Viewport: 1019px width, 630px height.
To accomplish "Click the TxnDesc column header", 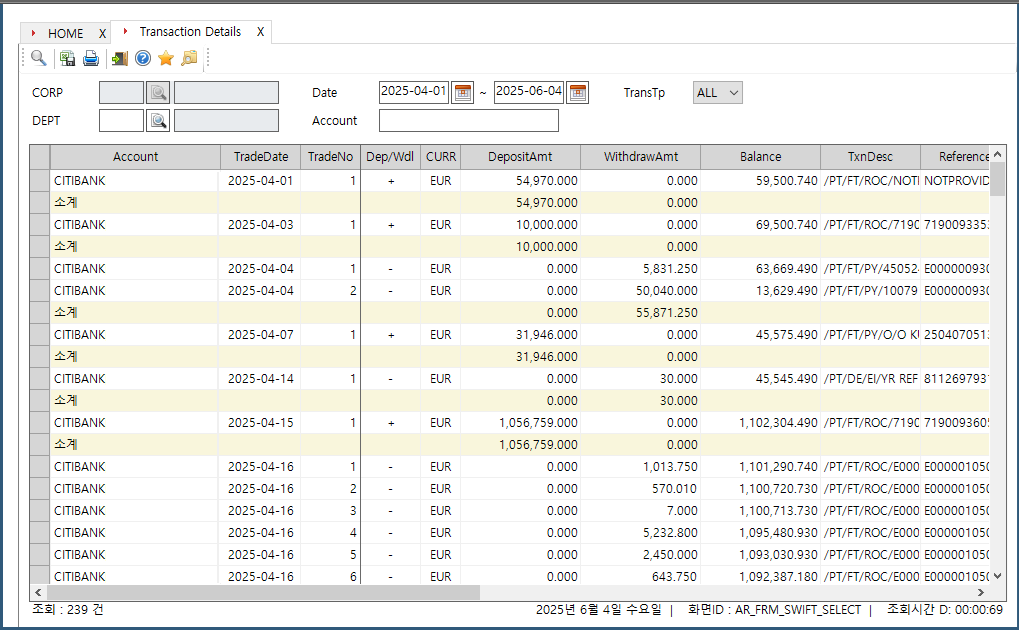I will point(870,157).
